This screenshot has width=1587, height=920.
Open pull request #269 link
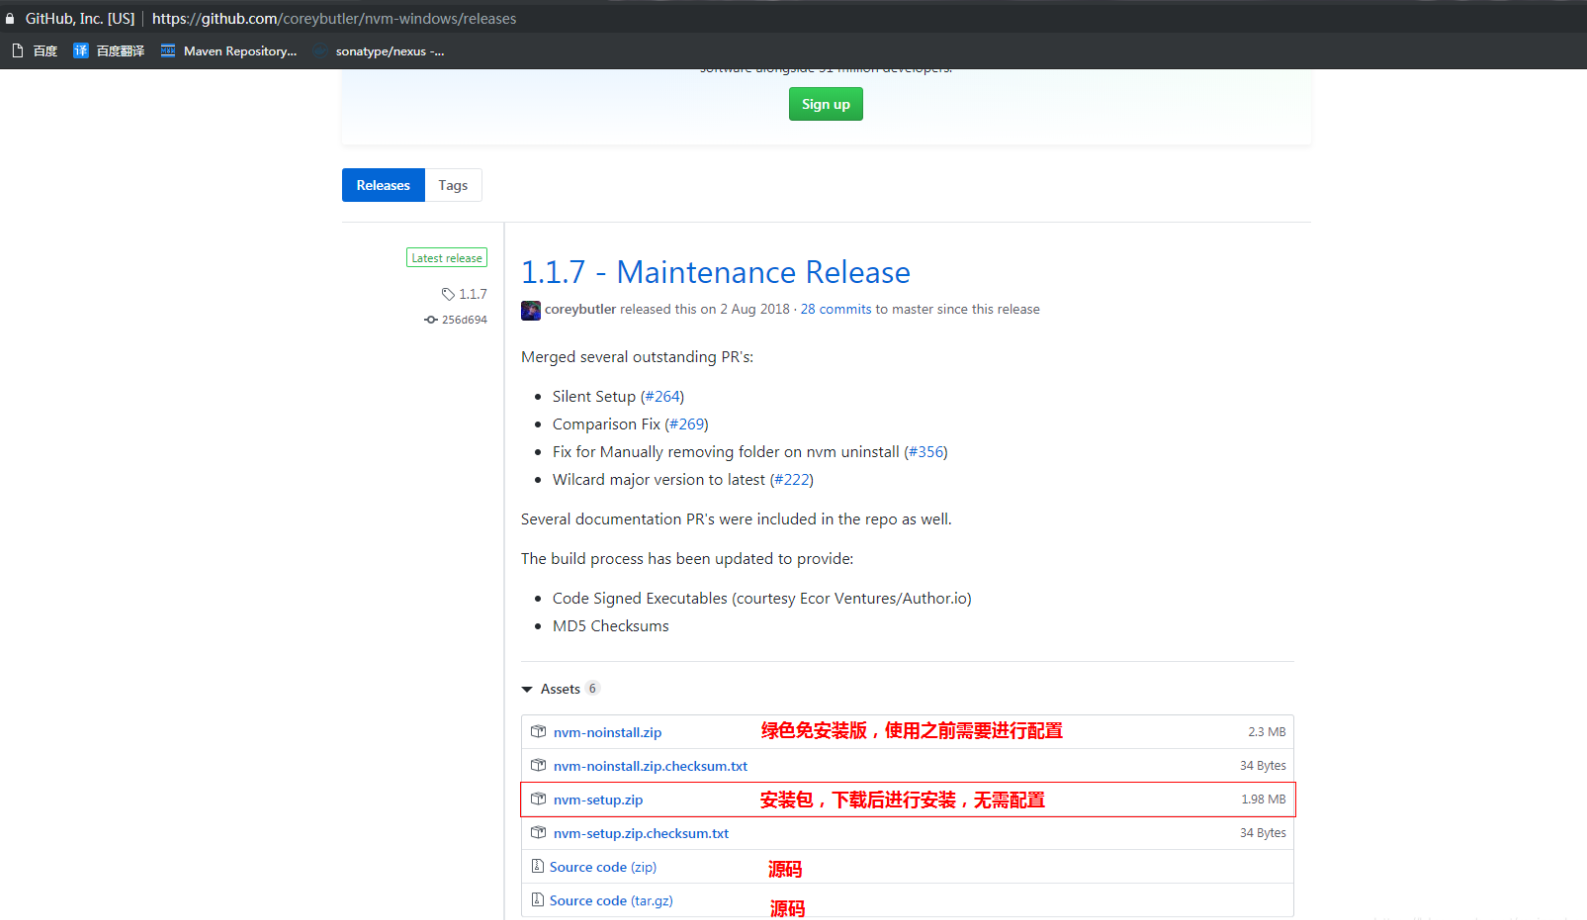tap(687, 424)
